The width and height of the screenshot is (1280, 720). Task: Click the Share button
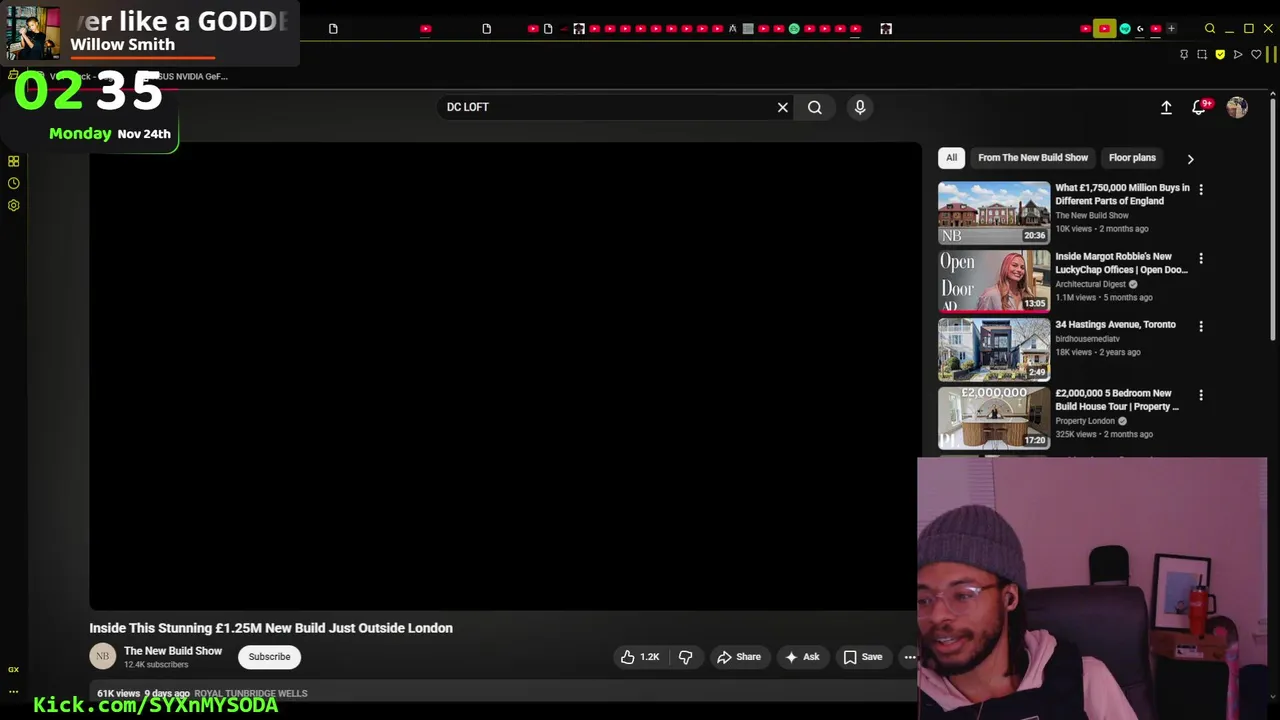(739, 657)
